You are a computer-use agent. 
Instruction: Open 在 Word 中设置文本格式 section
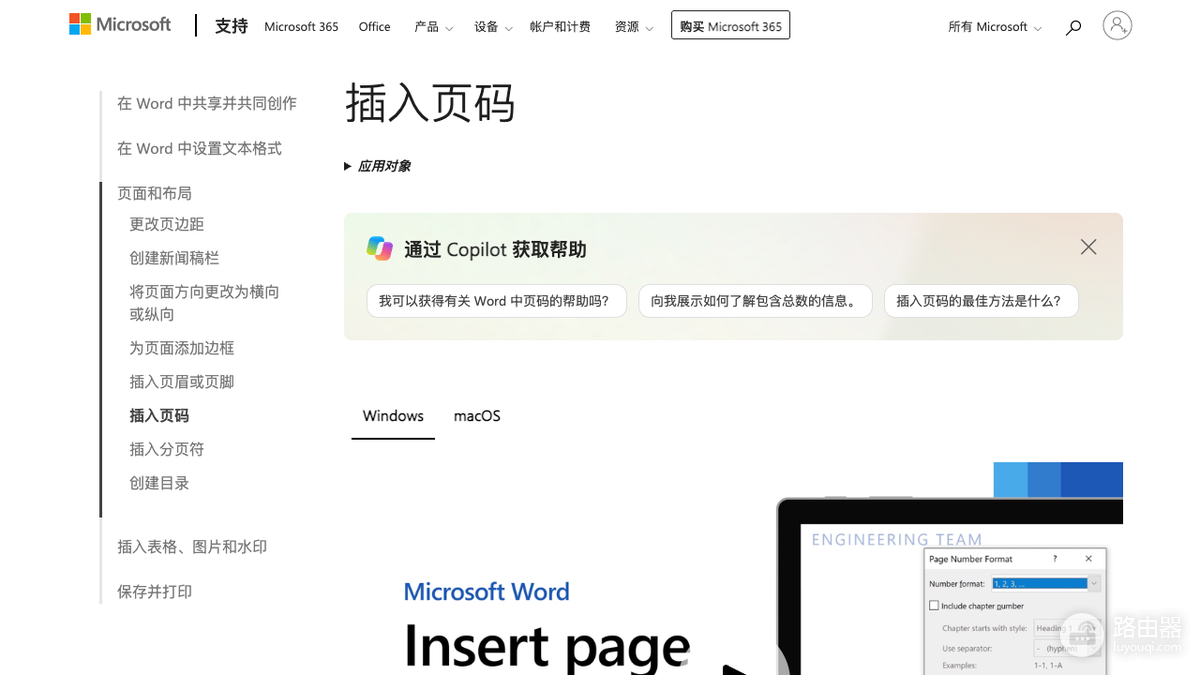coord(199,148)
